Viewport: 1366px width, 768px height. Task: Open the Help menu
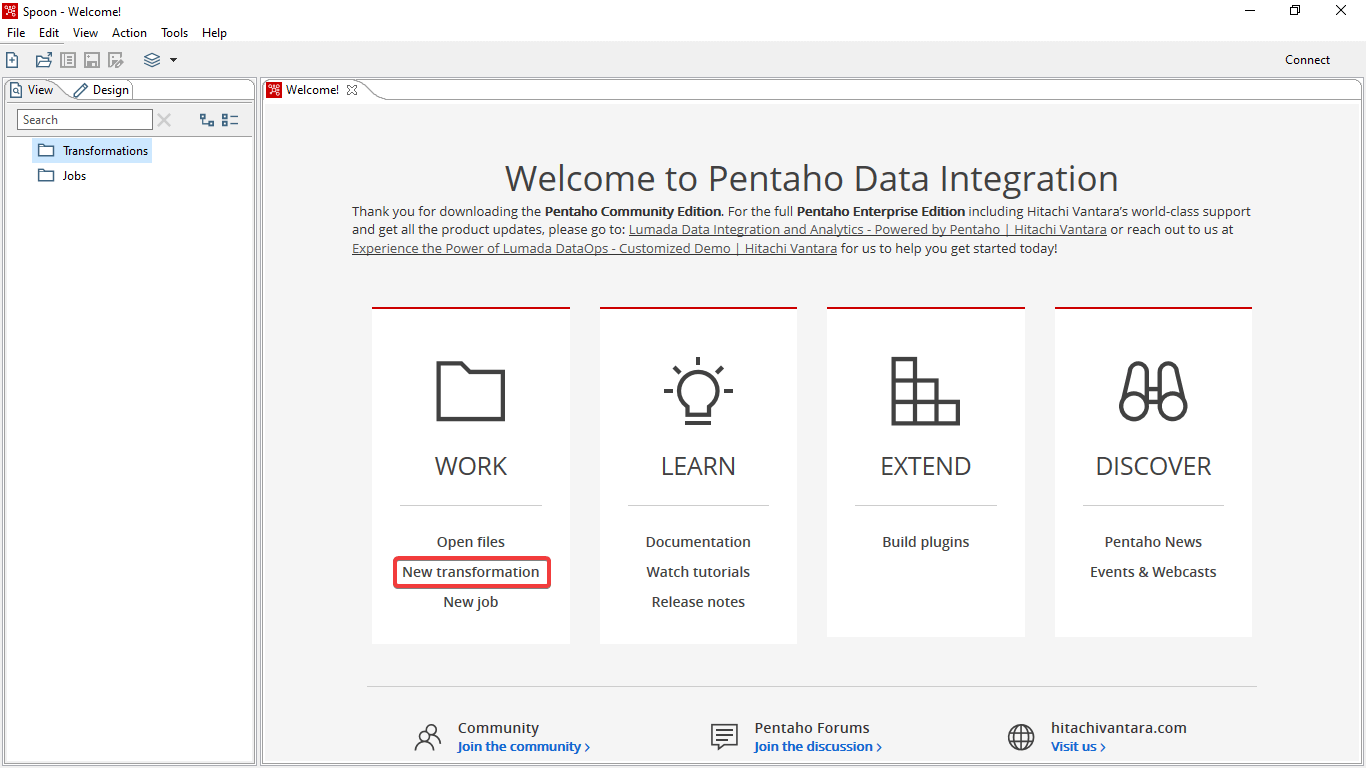click(214, 33)
